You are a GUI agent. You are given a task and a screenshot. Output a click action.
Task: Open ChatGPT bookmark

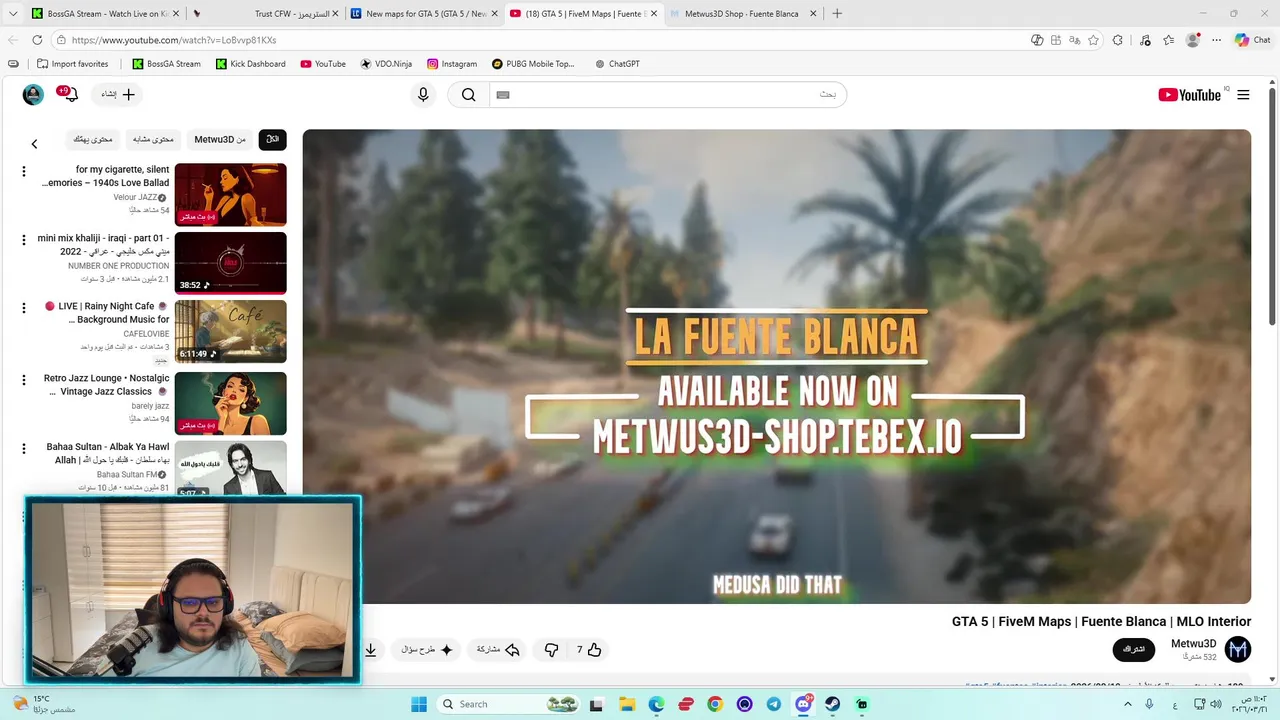[617, 64]
